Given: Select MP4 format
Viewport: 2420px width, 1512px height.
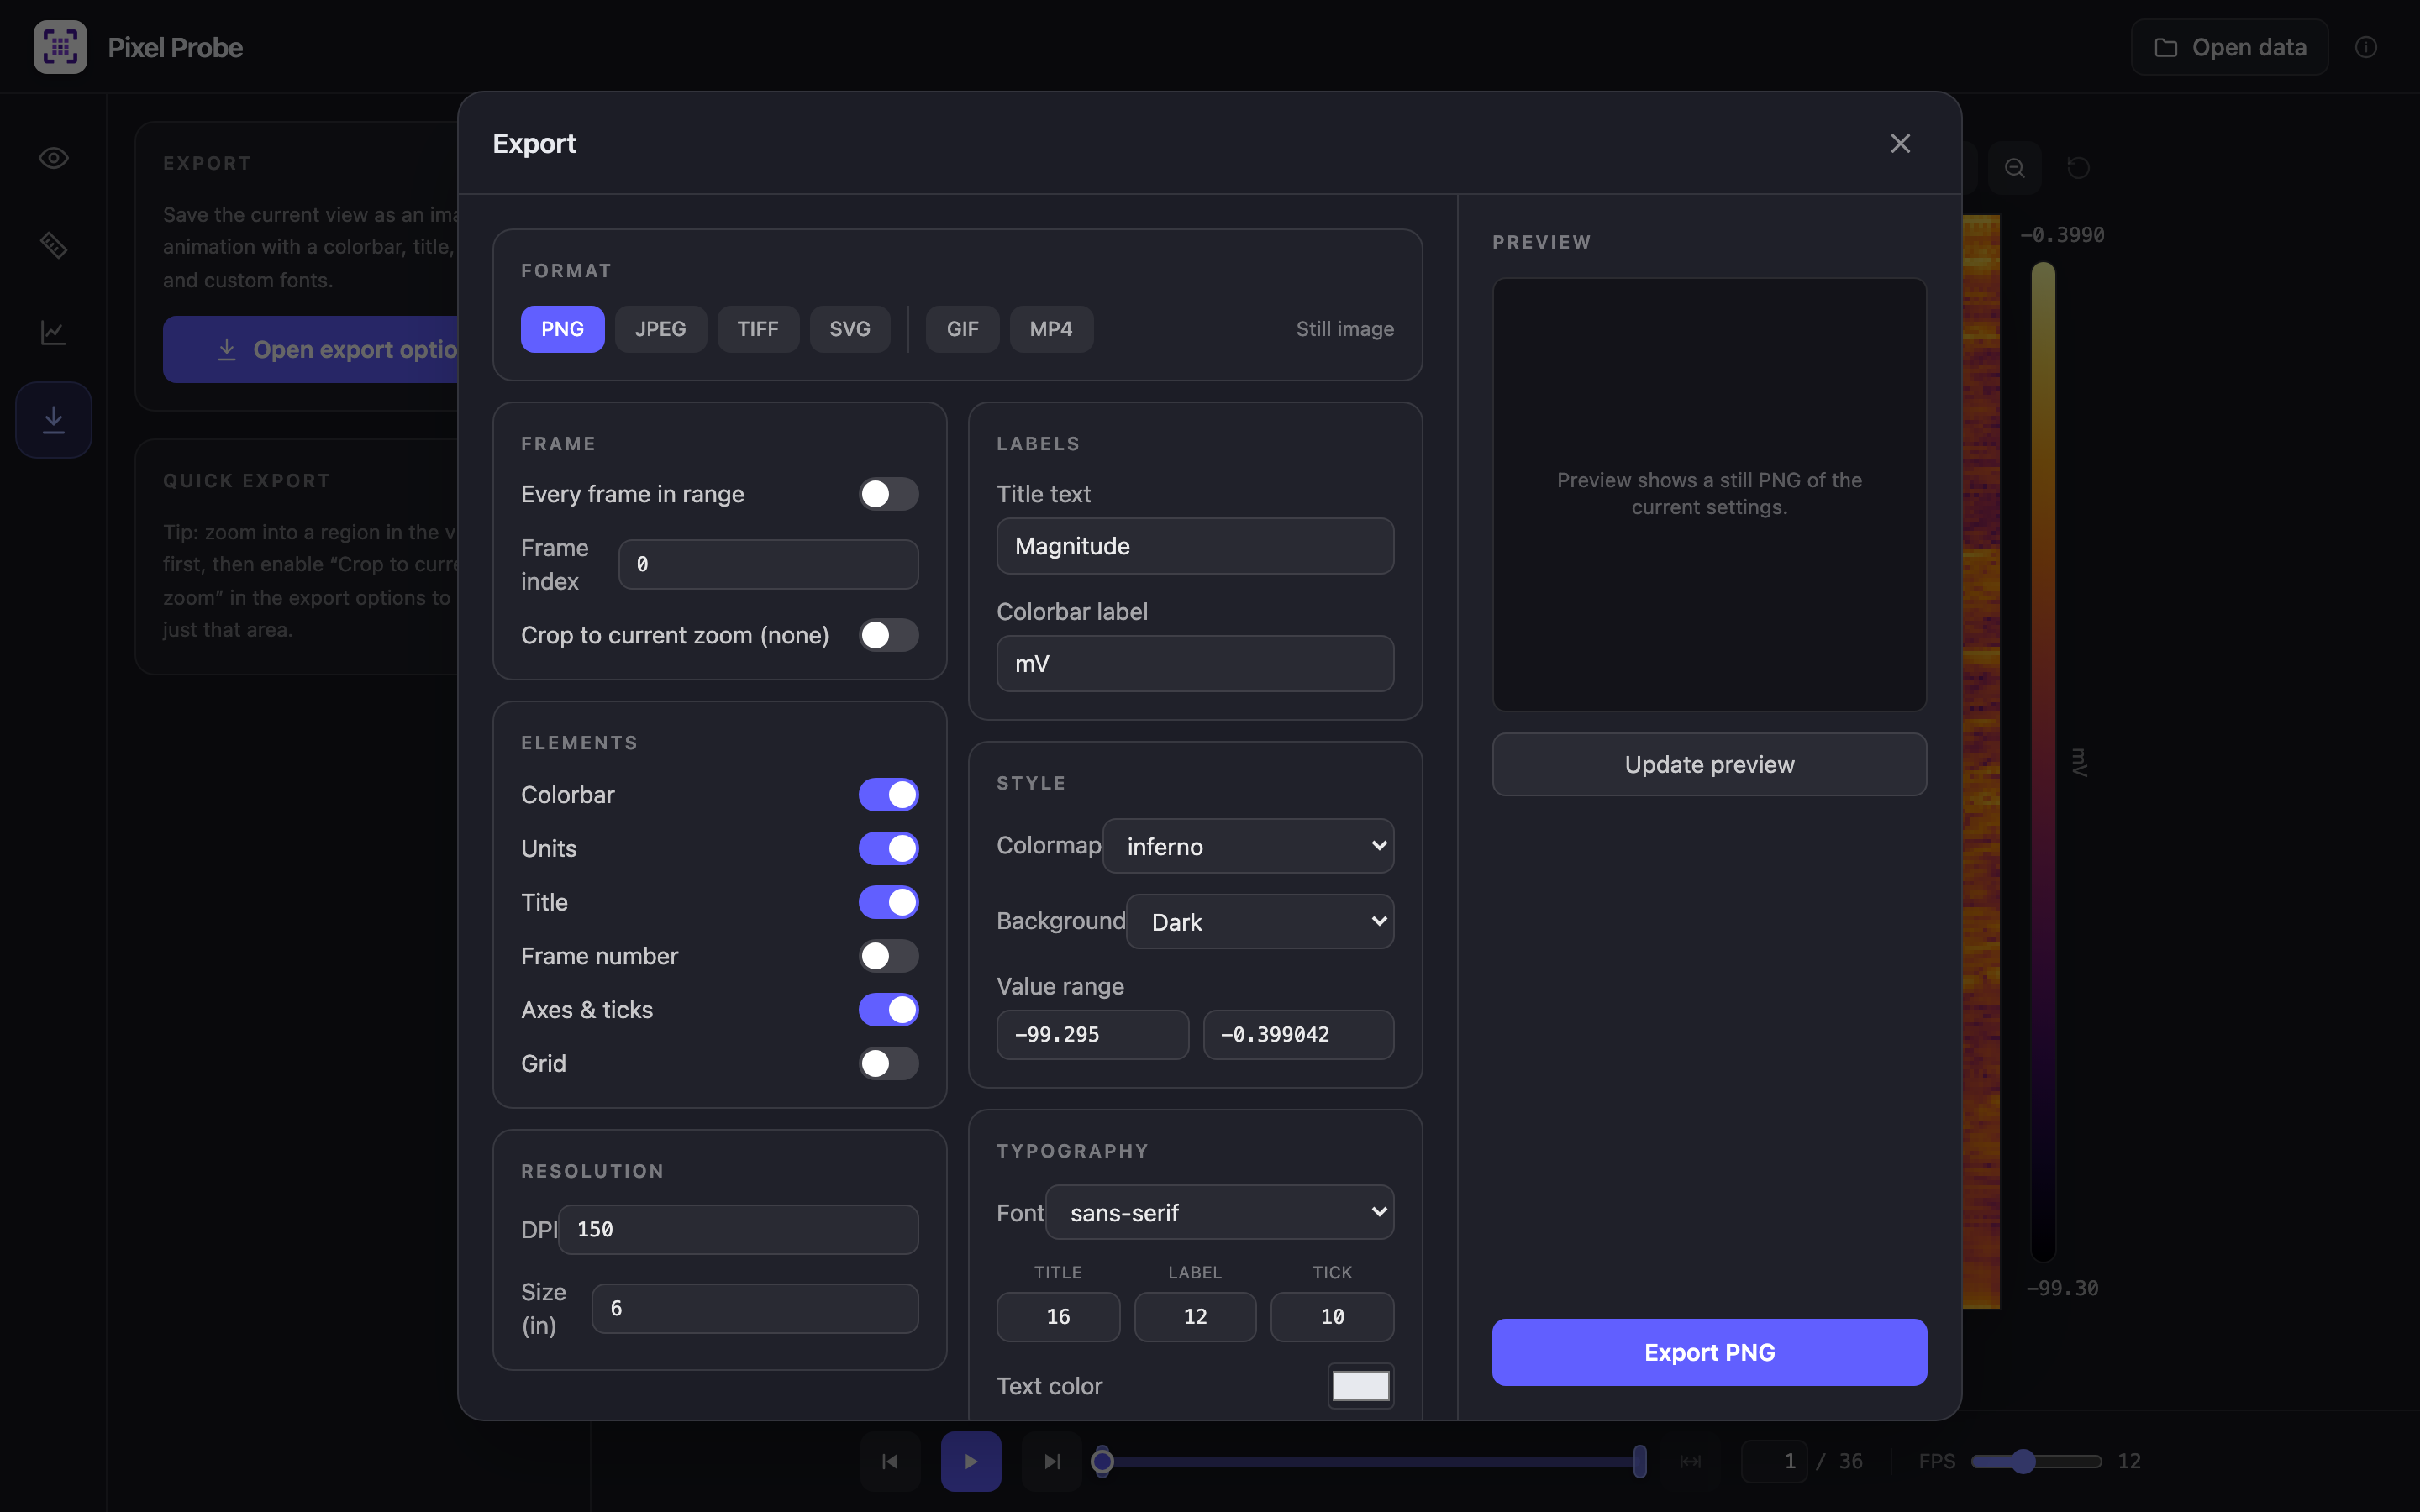Looking at the screenshot, I should pos(1051,329).
